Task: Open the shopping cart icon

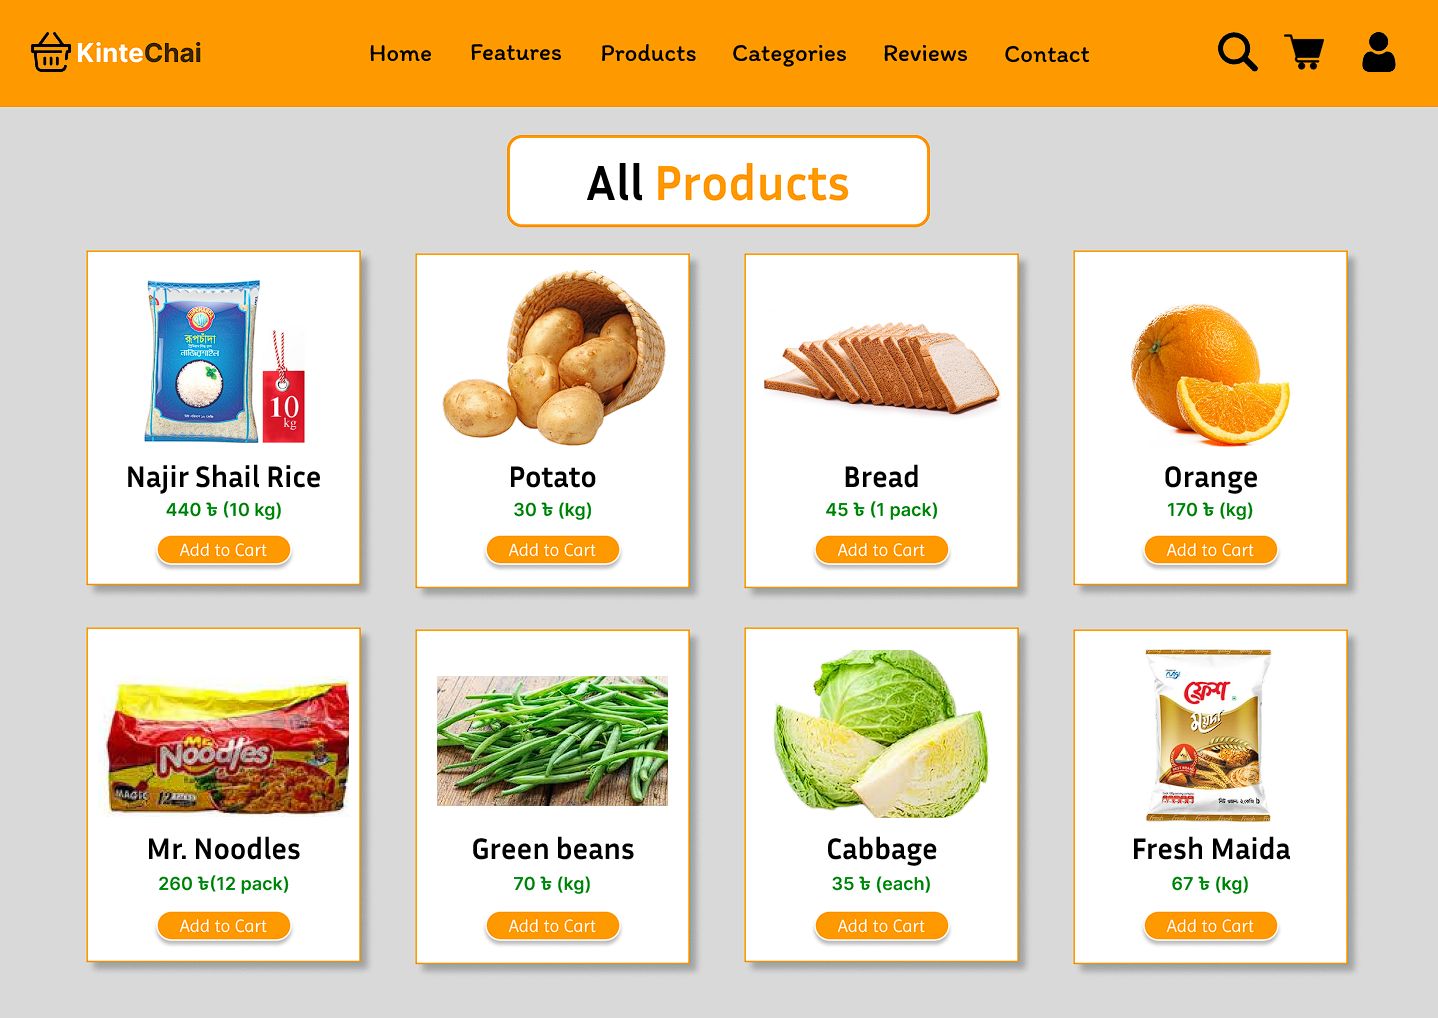Action: [x=1305, y=52]
